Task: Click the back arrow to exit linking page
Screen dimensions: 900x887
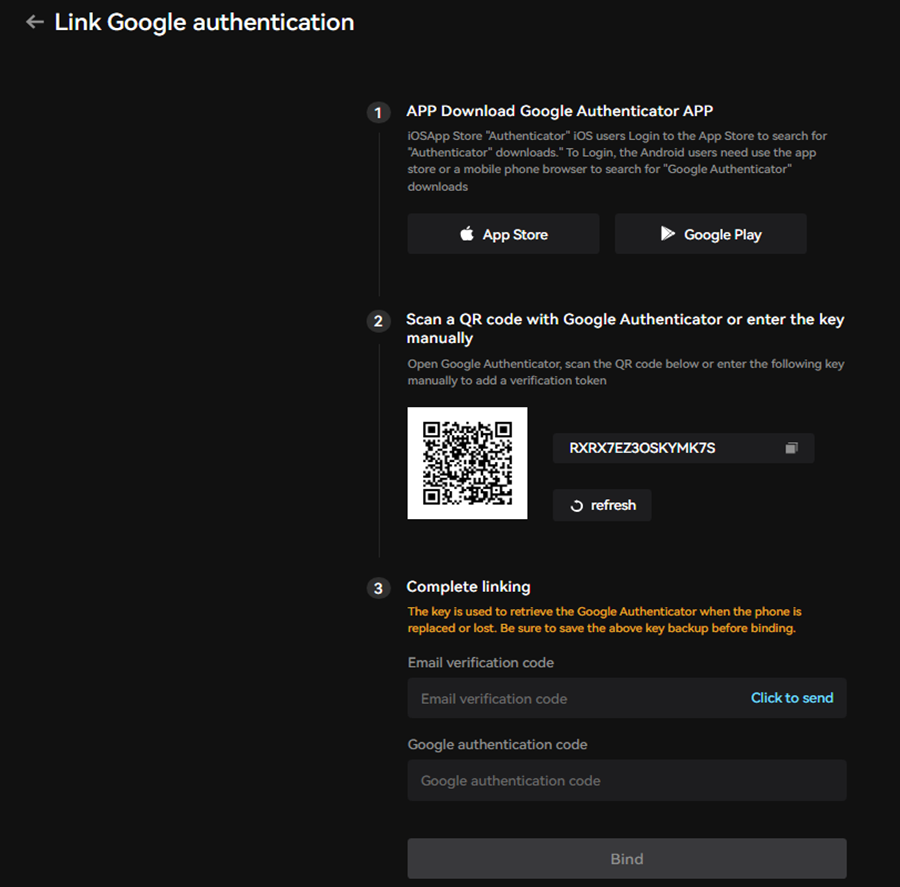Action: pos(35,22)
